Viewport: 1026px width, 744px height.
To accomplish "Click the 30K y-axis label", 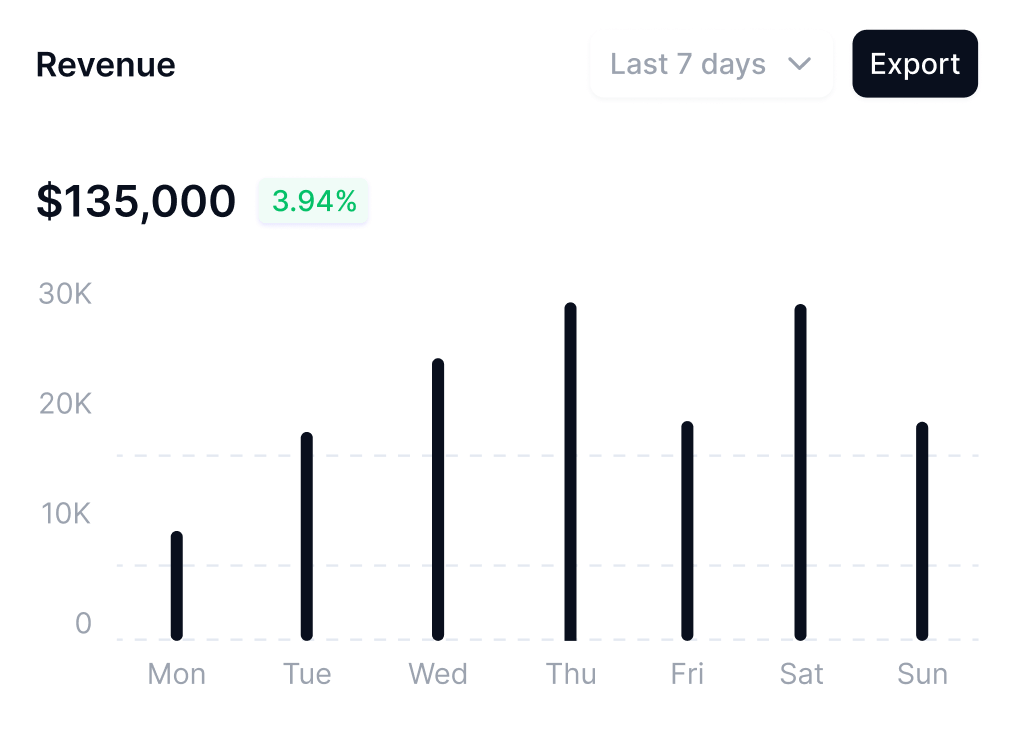I will coord(65,294).
